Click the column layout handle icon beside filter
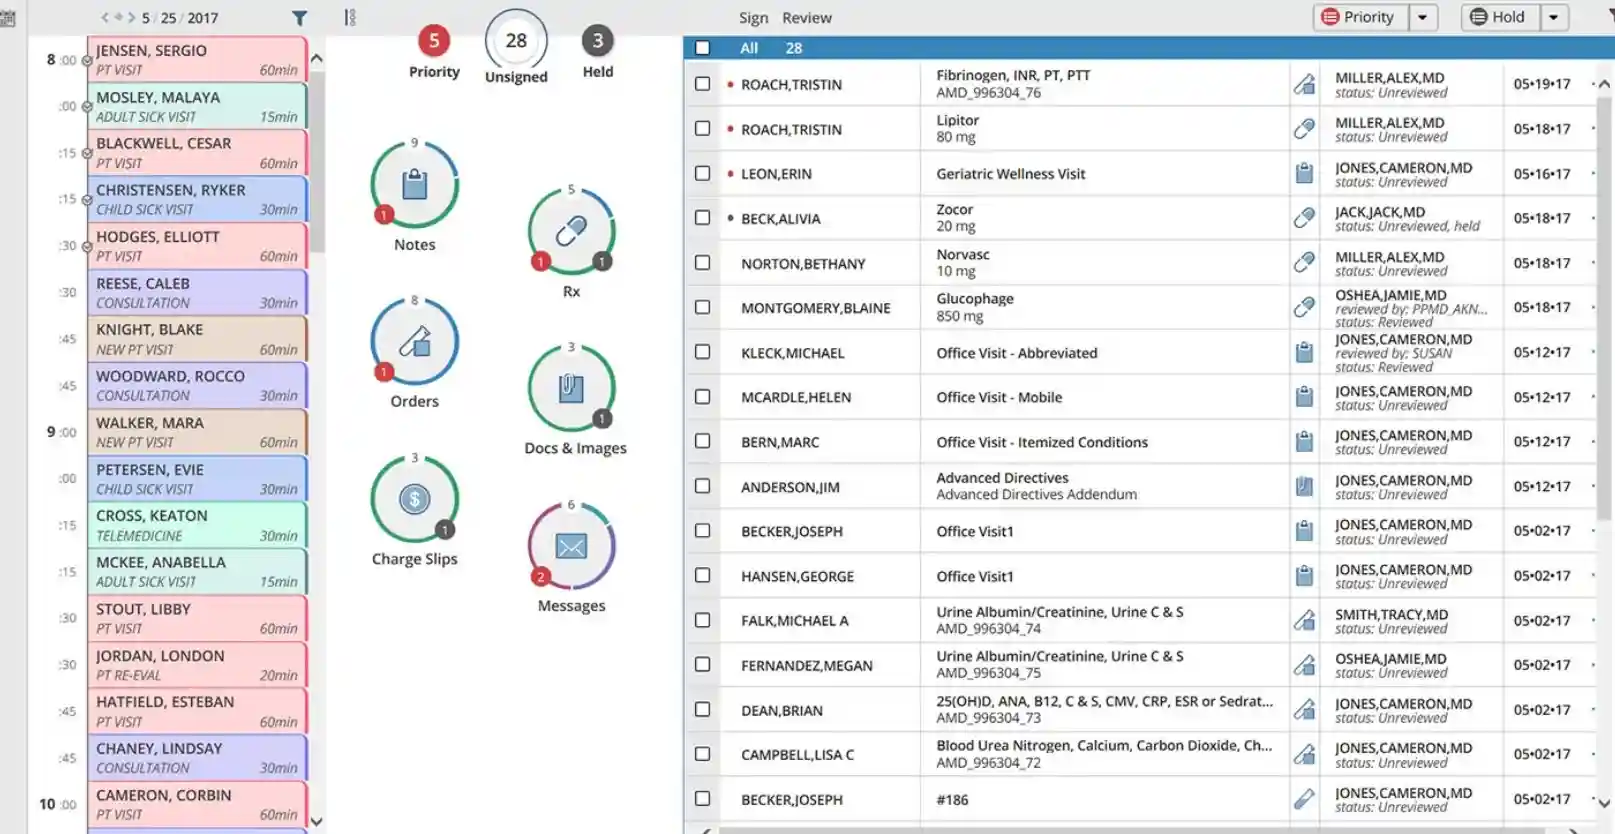 pyautogui.click(x=349, y=17)
